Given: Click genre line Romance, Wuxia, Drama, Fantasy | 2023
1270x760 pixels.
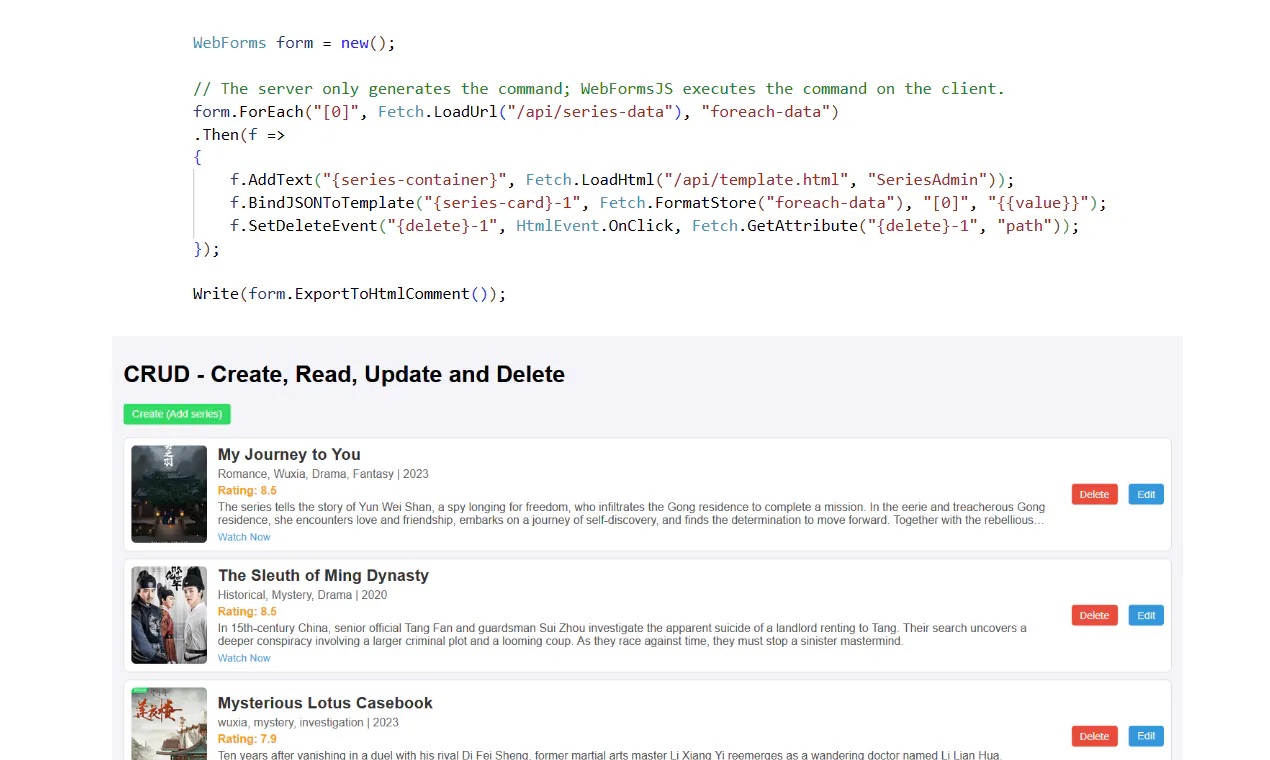Looking at the screenshot, I should click(x=323, y=474).
